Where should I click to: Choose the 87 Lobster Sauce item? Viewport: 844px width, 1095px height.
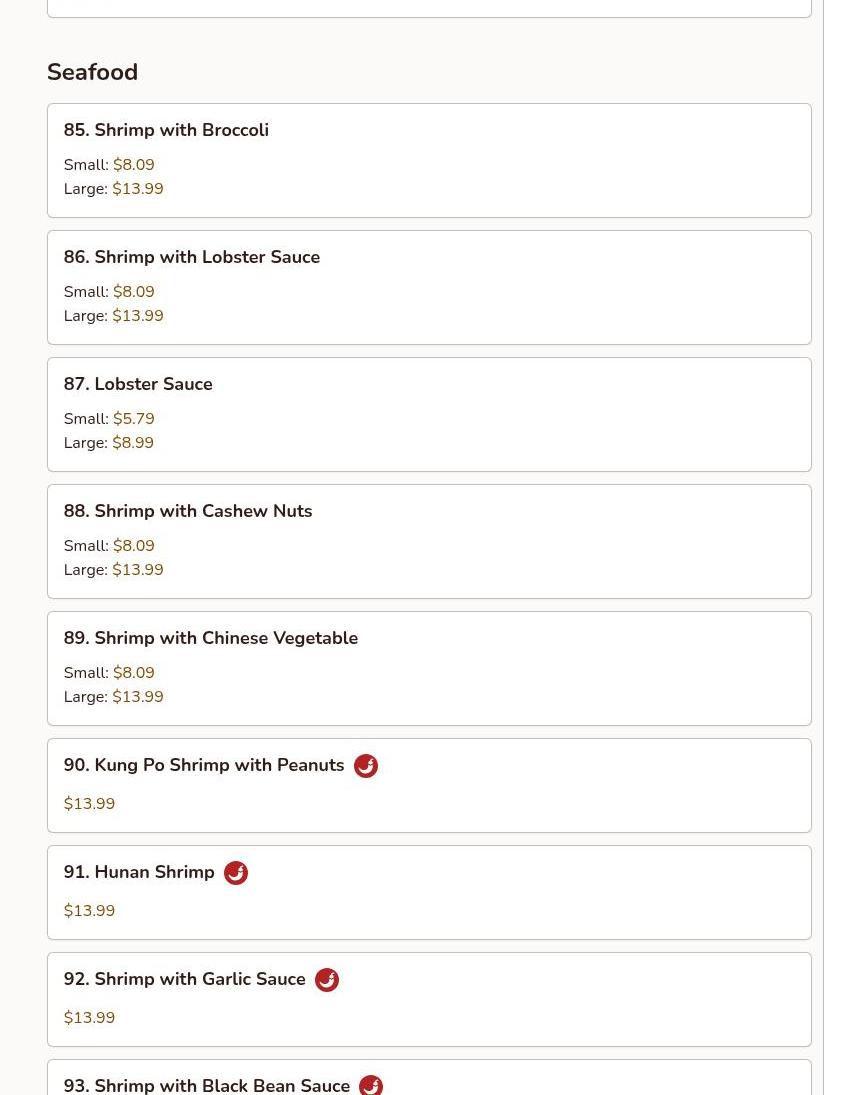pos(429,415)
